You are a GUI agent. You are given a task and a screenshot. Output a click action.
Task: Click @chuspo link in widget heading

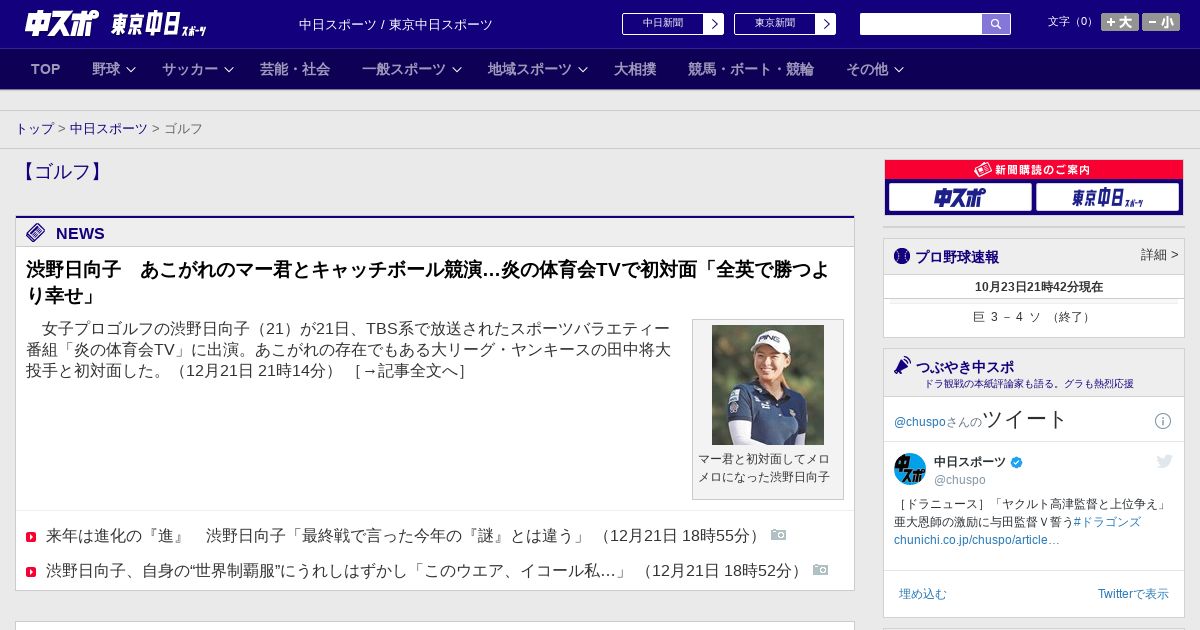click(919, 422)
